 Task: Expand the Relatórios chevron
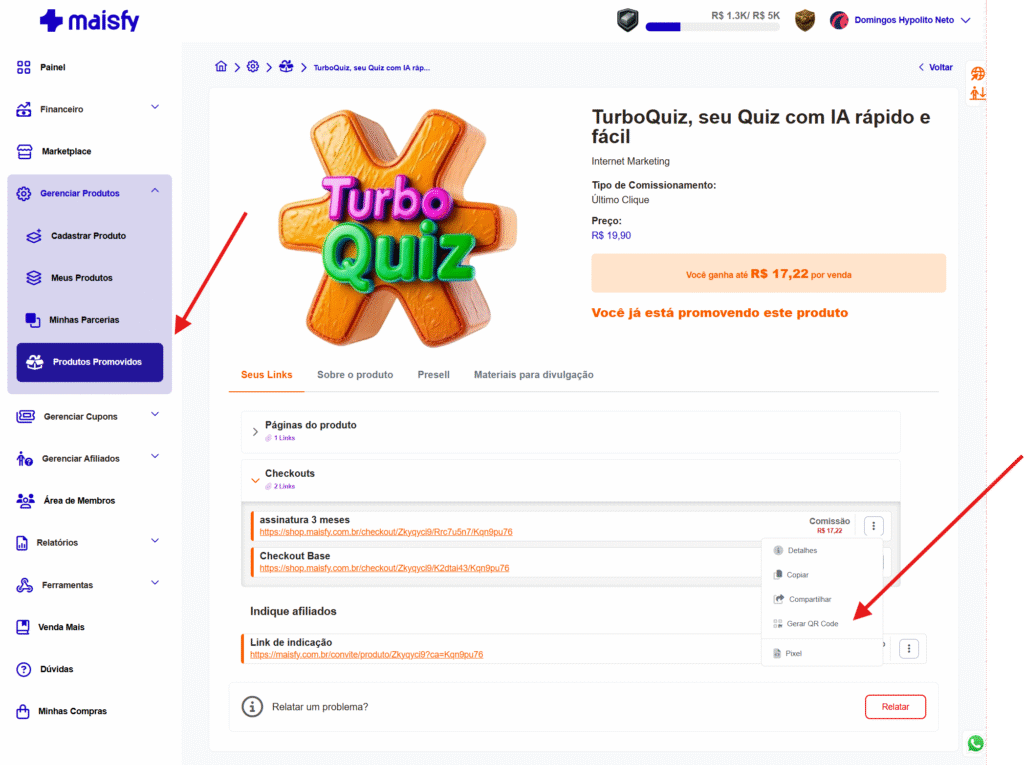coord(155,541)
